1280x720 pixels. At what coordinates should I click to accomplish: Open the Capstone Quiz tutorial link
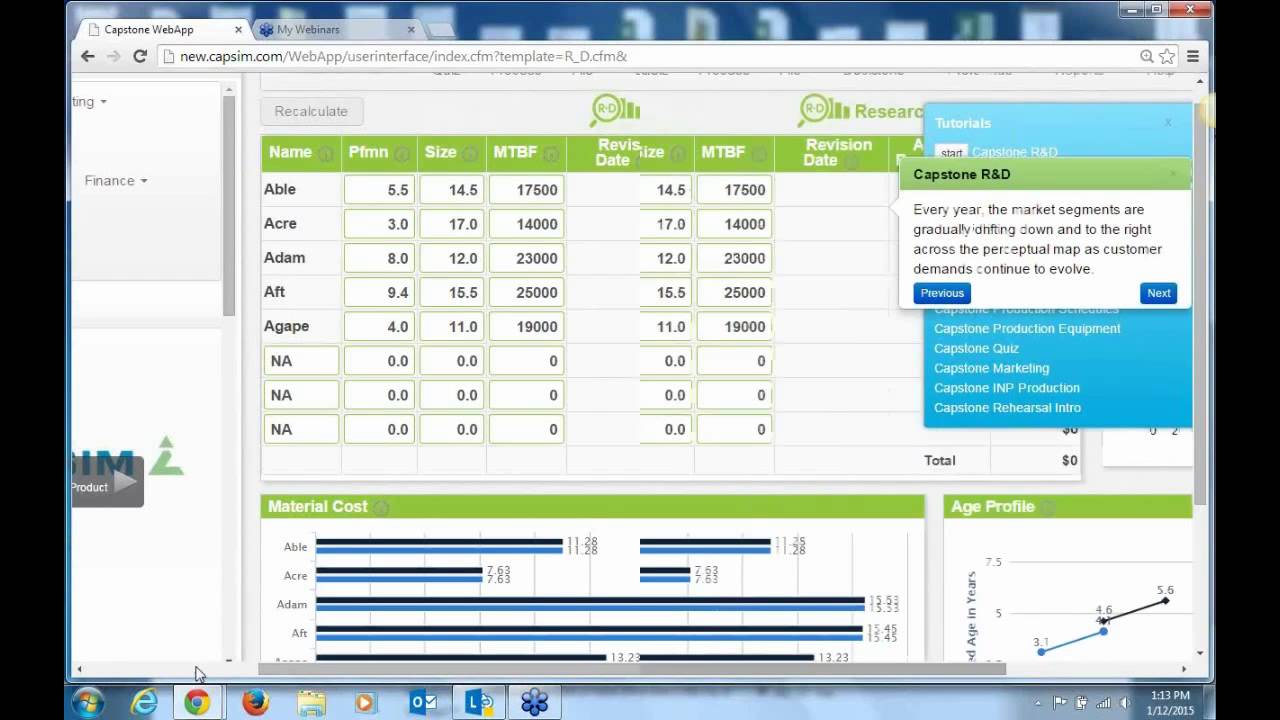tap(976, 349)
